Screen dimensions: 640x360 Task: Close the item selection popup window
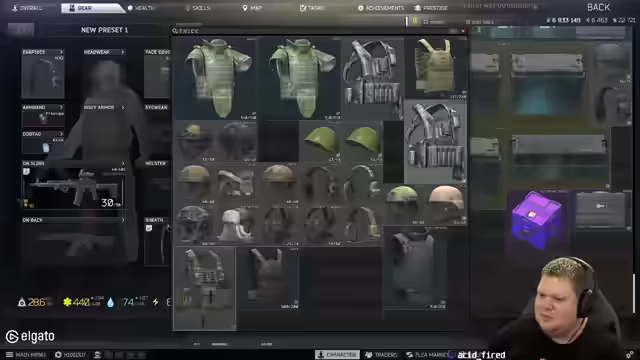tap(463, 31)
